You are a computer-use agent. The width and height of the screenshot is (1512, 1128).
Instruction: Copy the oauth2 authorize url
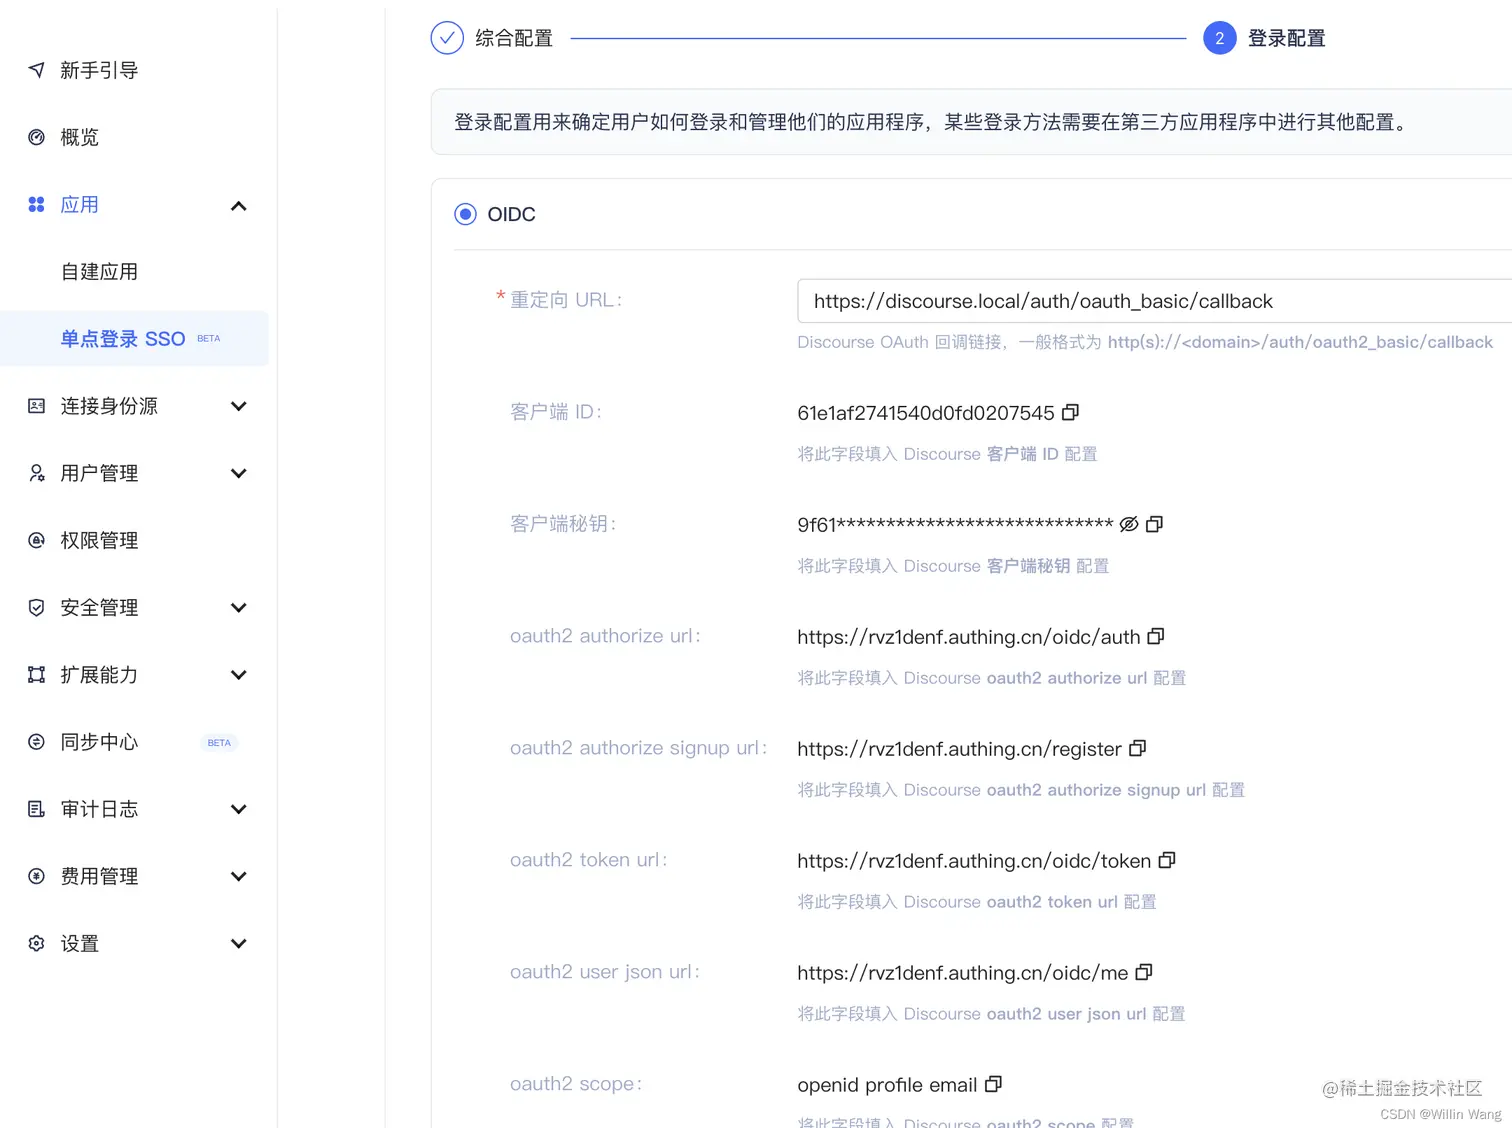1156,636
